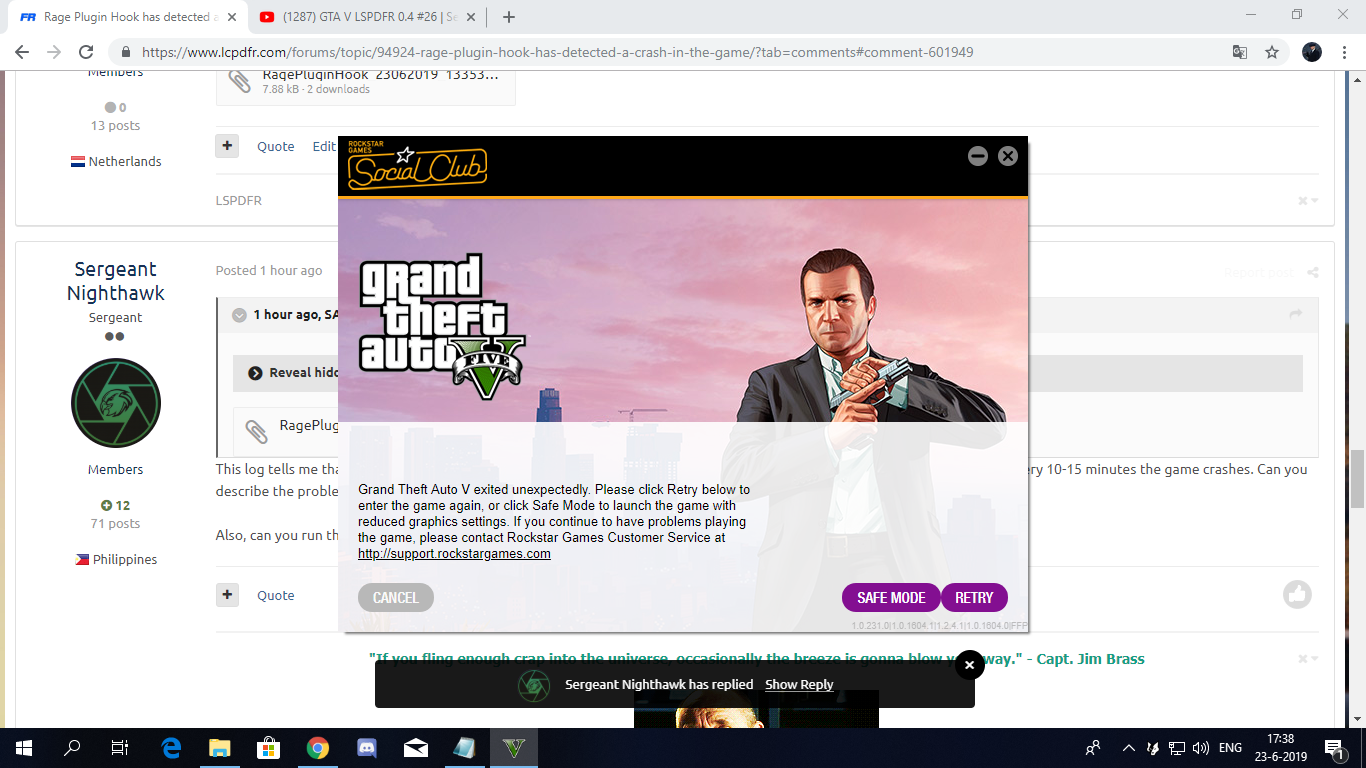Click the 'Posted 1 hour ago' timestamp
The height and width of the screenshot is (768, 1366).
(x=269, y=270)
